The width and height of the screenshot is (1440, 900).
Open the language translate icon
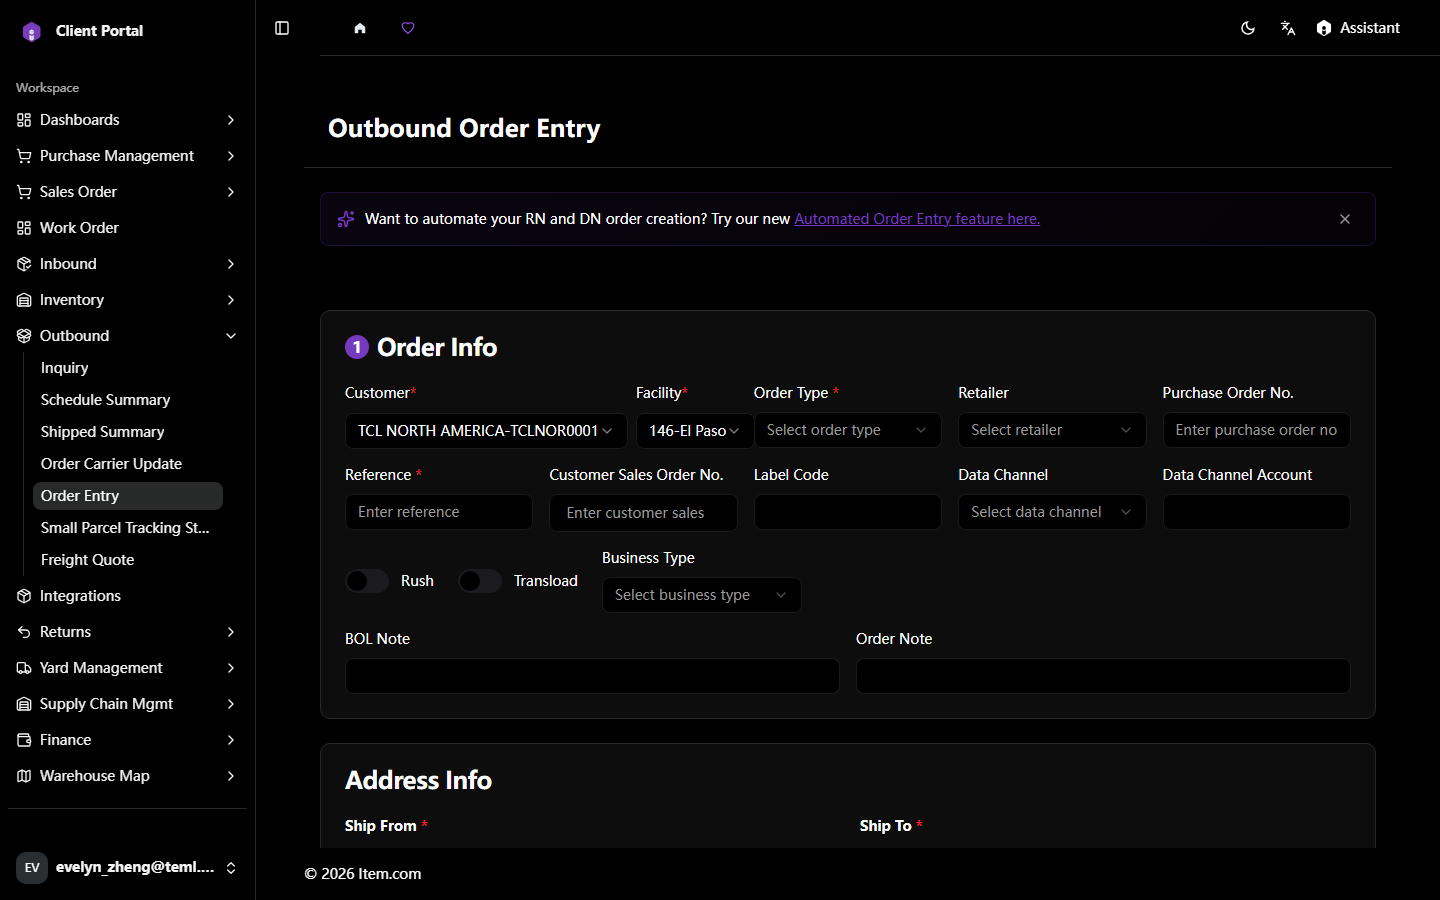click(1288, 28)
